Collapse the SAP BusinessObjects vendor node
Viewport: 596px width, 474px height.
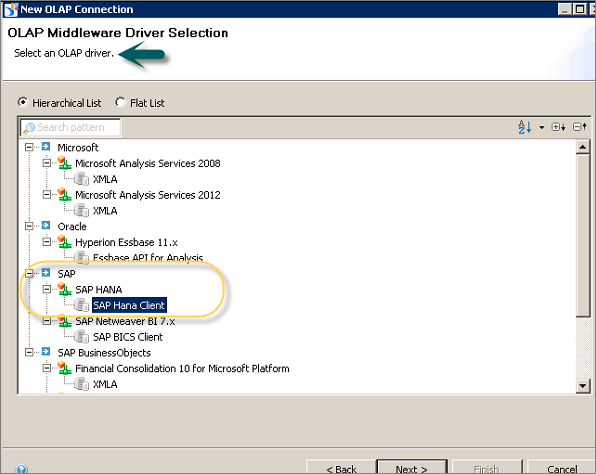[29, 352]
